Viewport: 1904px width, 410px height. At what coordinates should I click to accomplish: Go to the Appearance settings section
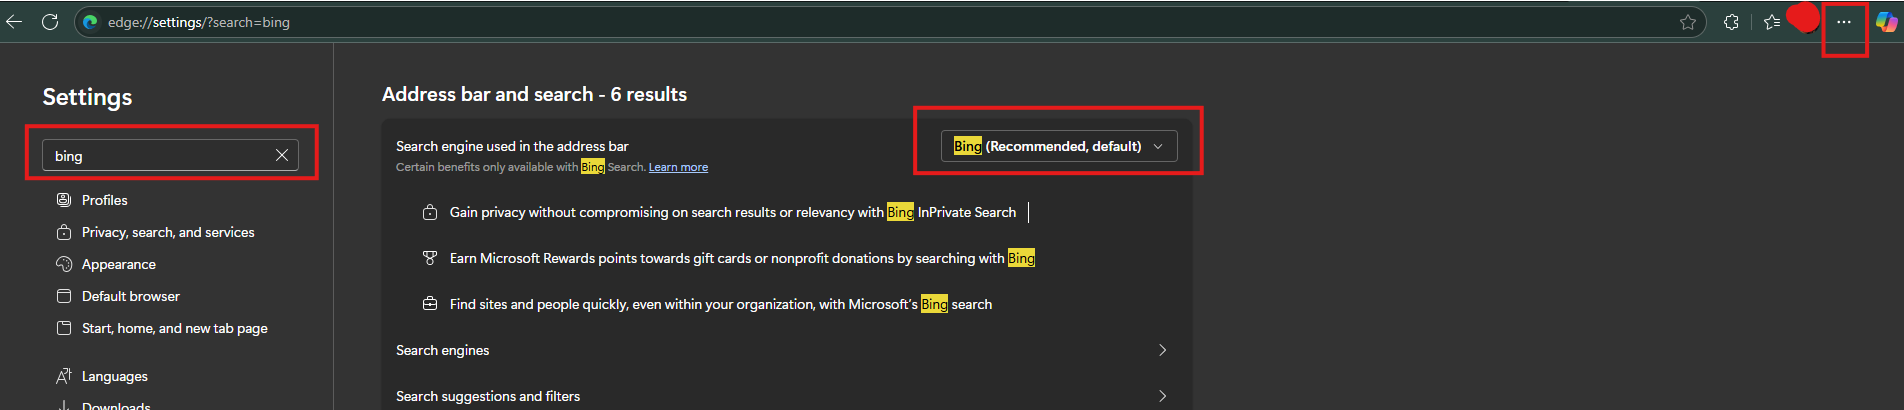pyautogui.click(x=118, y=264)
